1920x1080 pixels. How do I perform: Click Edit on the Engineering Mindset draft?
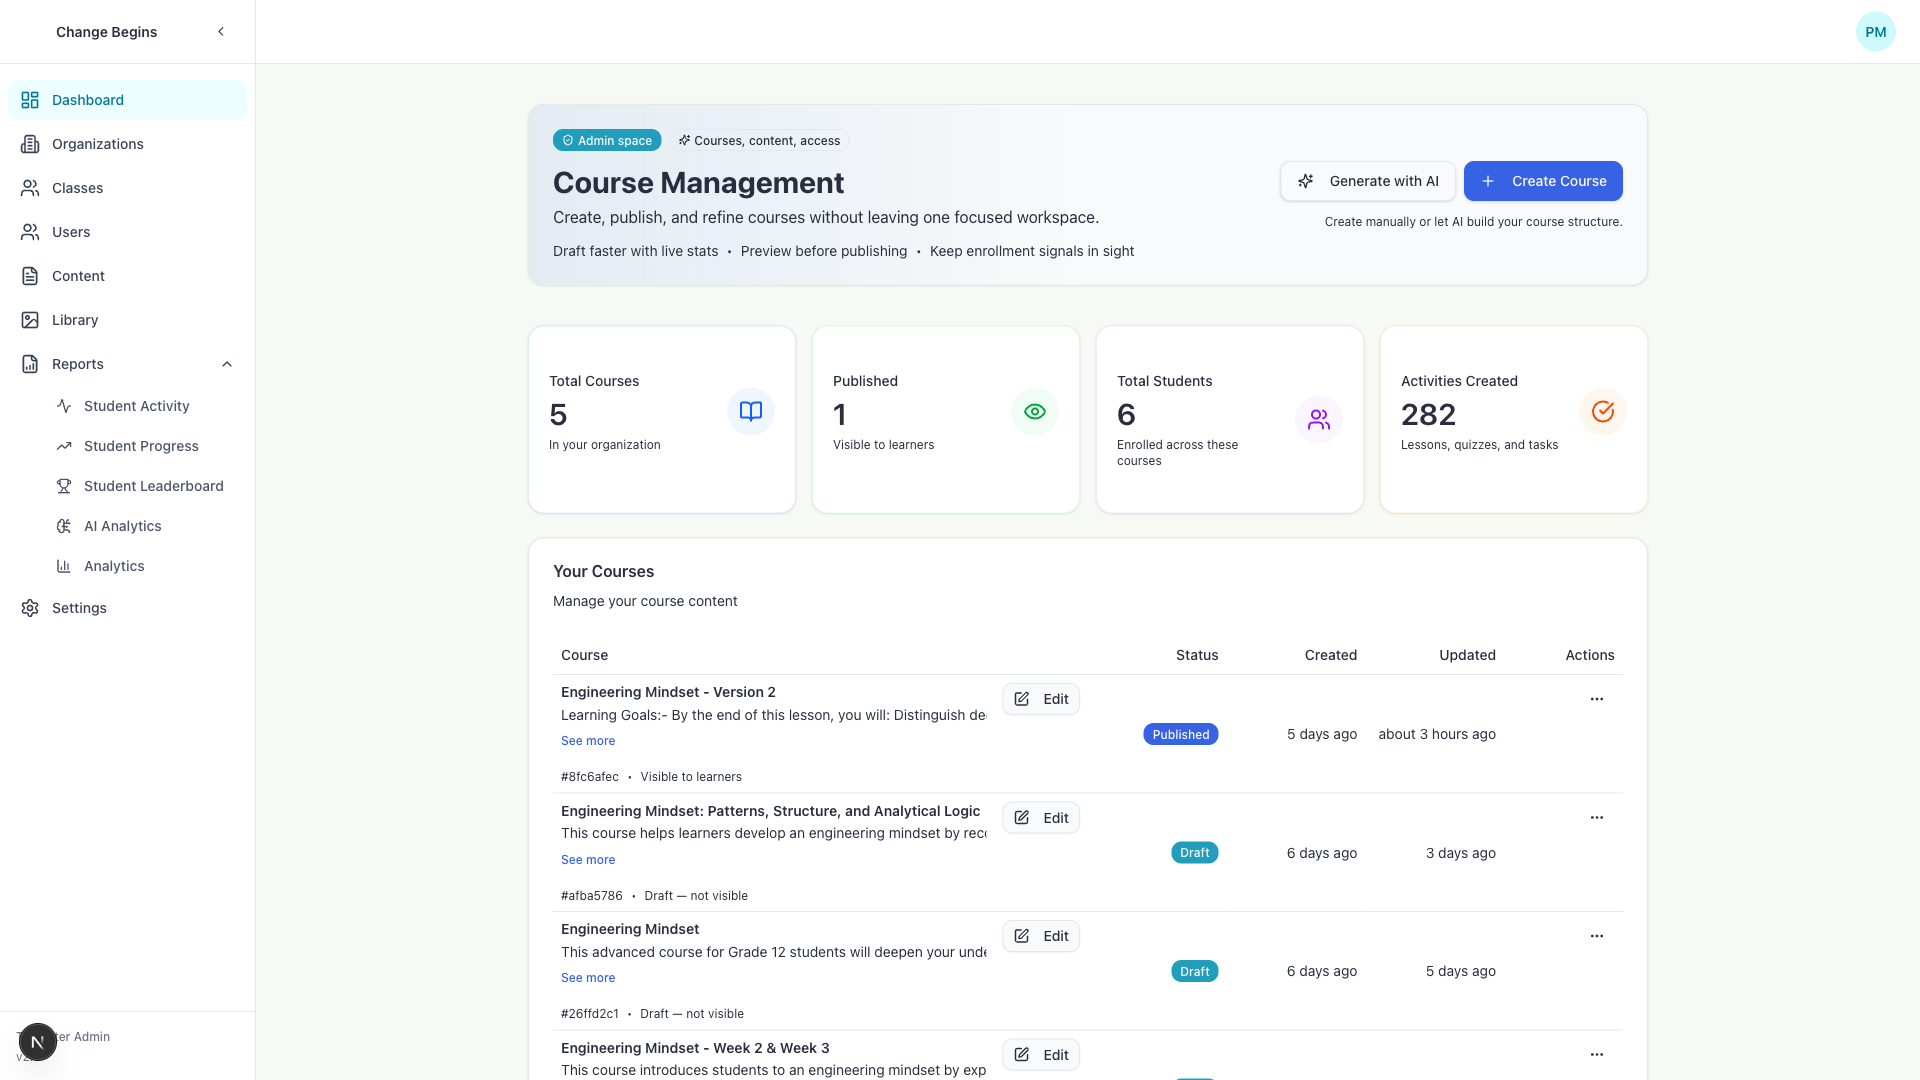1040,936
